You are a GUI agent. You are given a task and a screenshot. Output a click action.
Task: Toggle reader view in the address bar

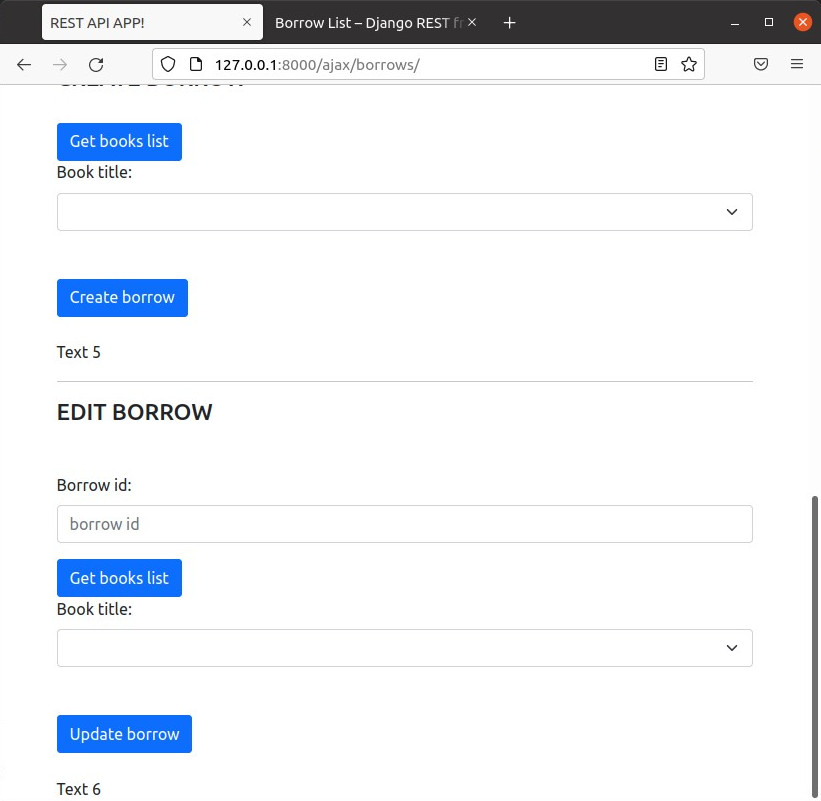coord(660,64)
